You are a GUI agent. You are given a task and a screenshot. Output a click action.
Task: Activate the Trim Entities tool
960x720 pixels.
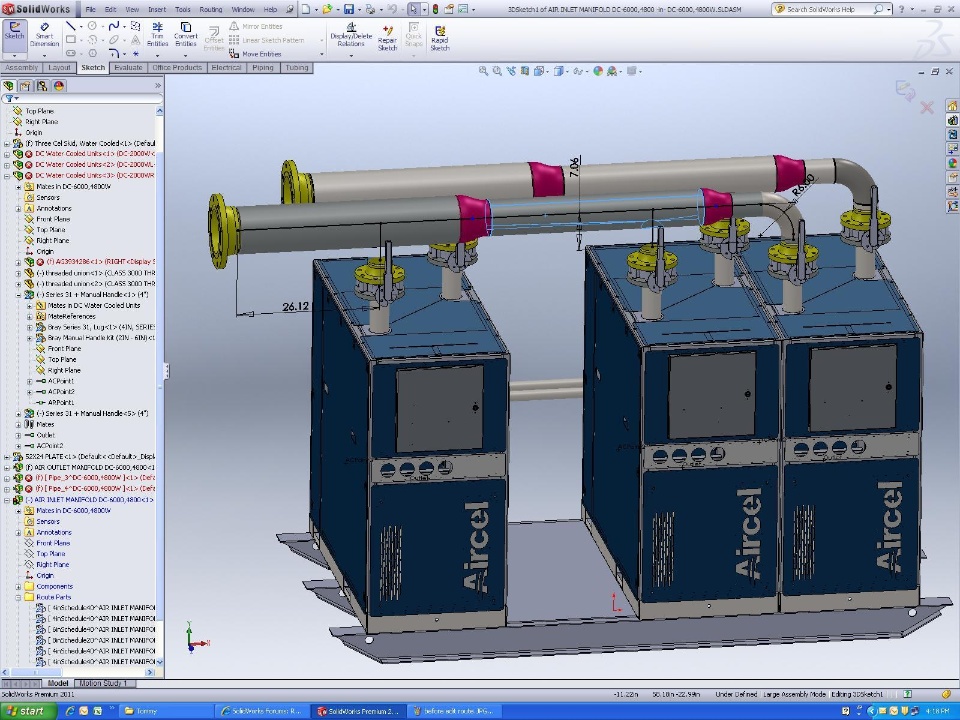tap(157, 34)
